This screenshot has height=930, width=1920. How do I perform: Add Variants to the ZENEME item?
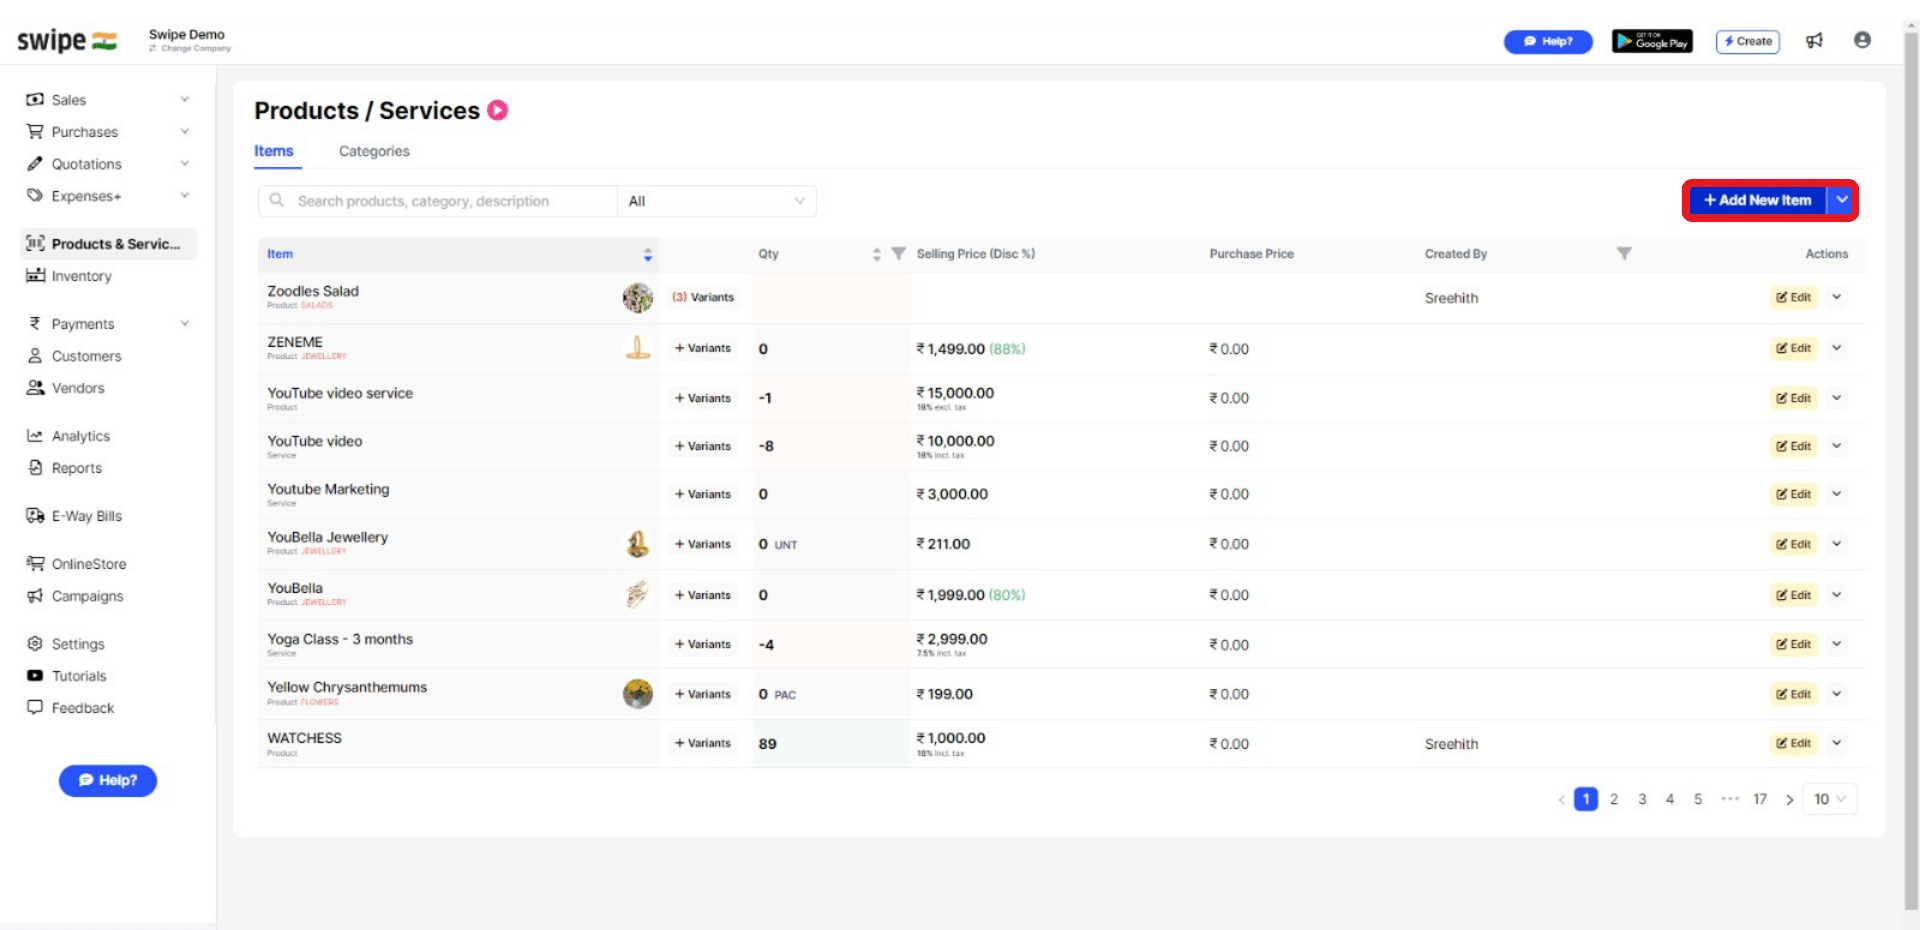pos(703,348)
